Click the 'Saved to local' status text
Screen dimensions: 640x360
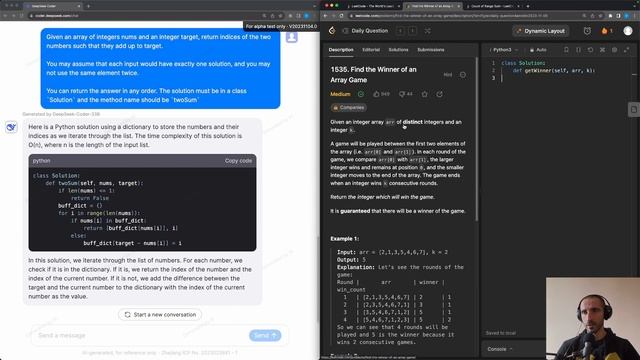[500, 333]
